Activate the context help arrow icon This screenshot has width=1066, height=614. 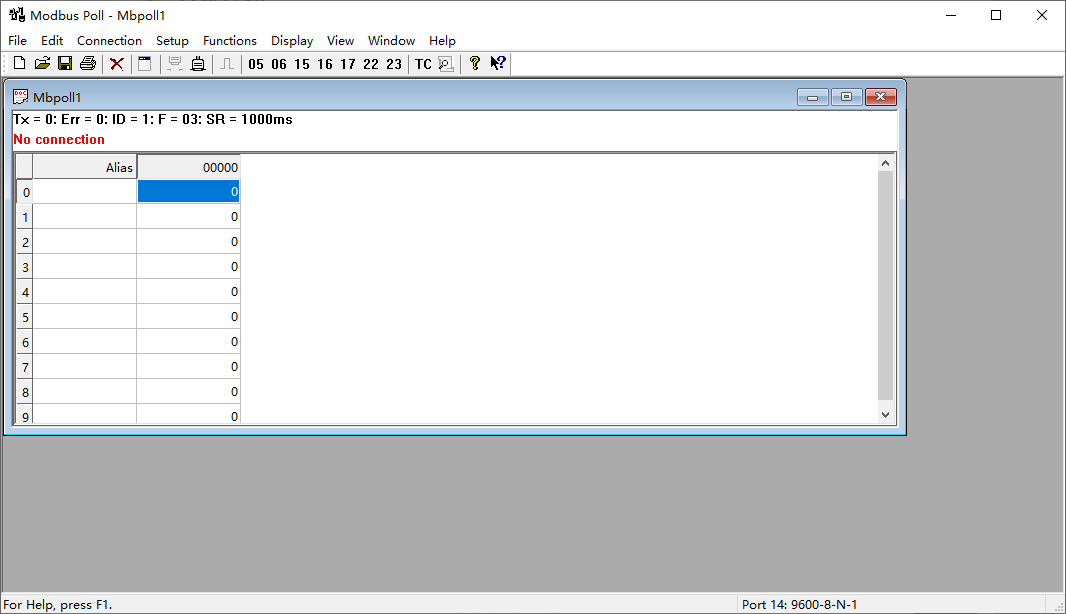[x=498, y=64]
